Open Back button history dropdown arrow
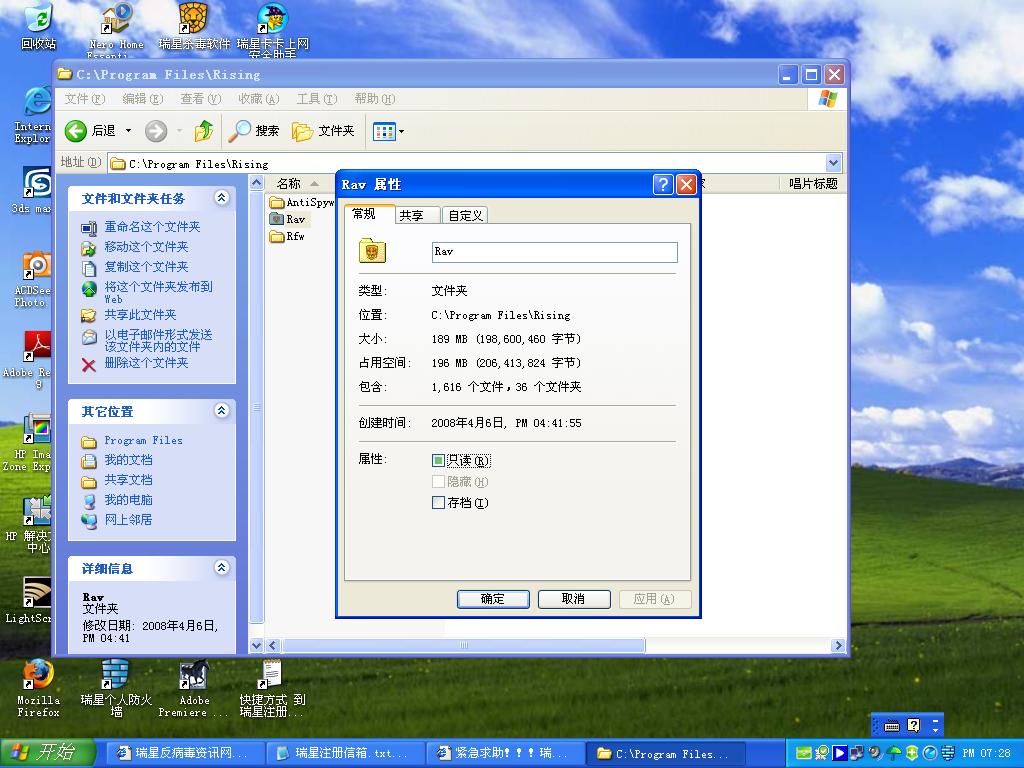Screen dimensions: 1024x768 point(129,131)
